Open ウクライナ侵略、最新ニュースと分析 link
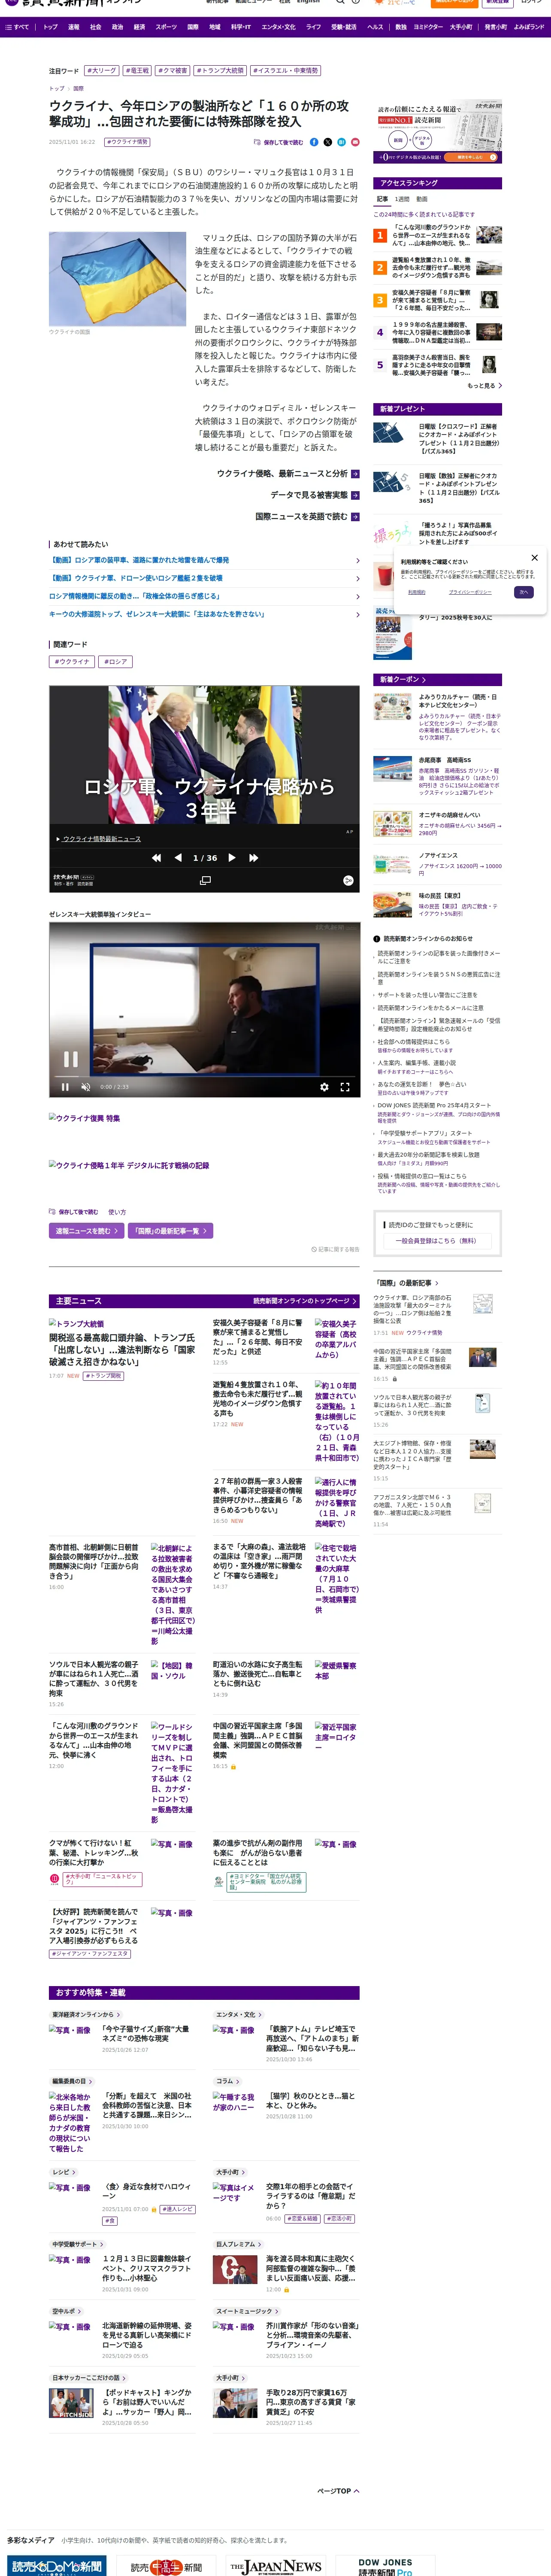 288,473
